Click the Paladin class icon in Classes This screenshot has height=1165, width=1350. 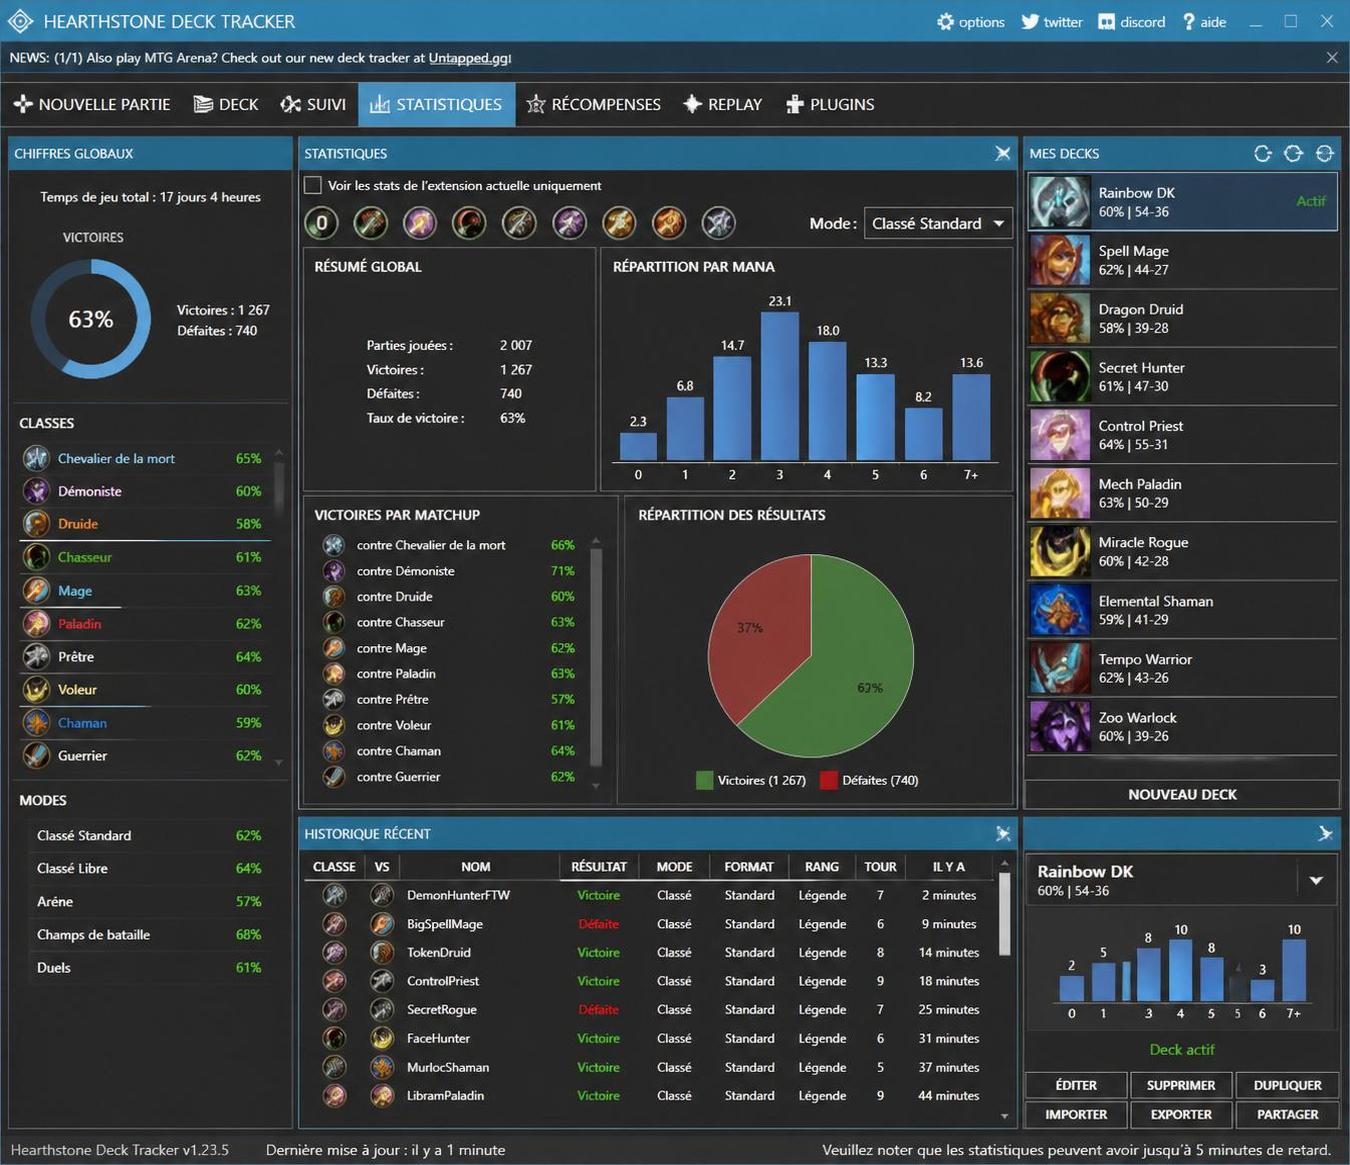coord(36,623)
